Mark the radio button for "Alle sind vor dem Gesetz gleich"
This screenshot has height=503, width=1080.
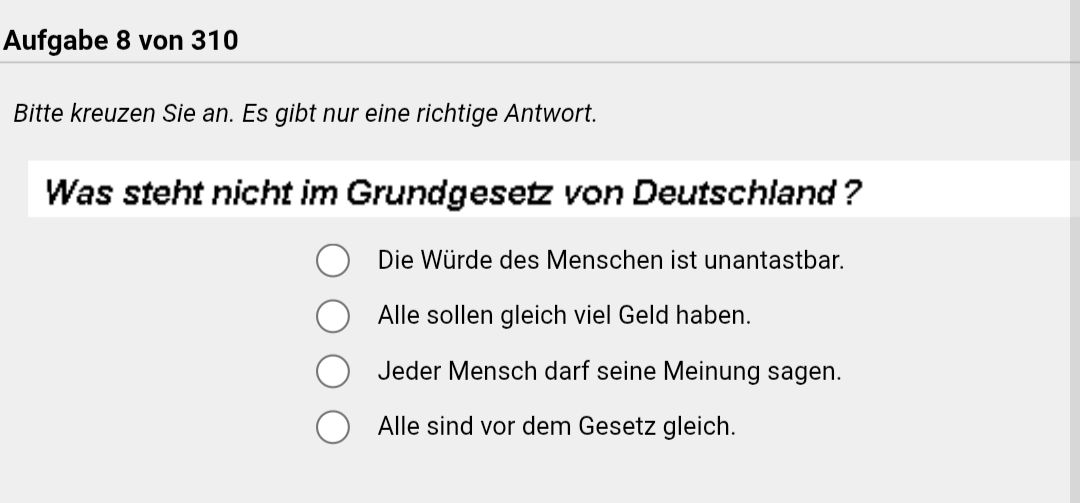[333, 427]
